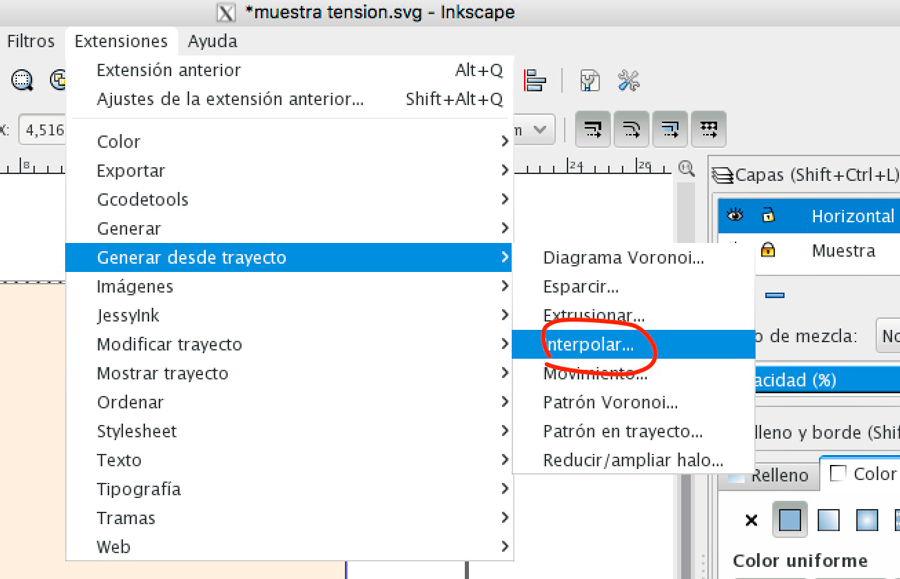Image resolution: width=900 pixels, height=579 pixels.
Task: Select the linear gradient fill icon
Action: click(x=828, y=520)
